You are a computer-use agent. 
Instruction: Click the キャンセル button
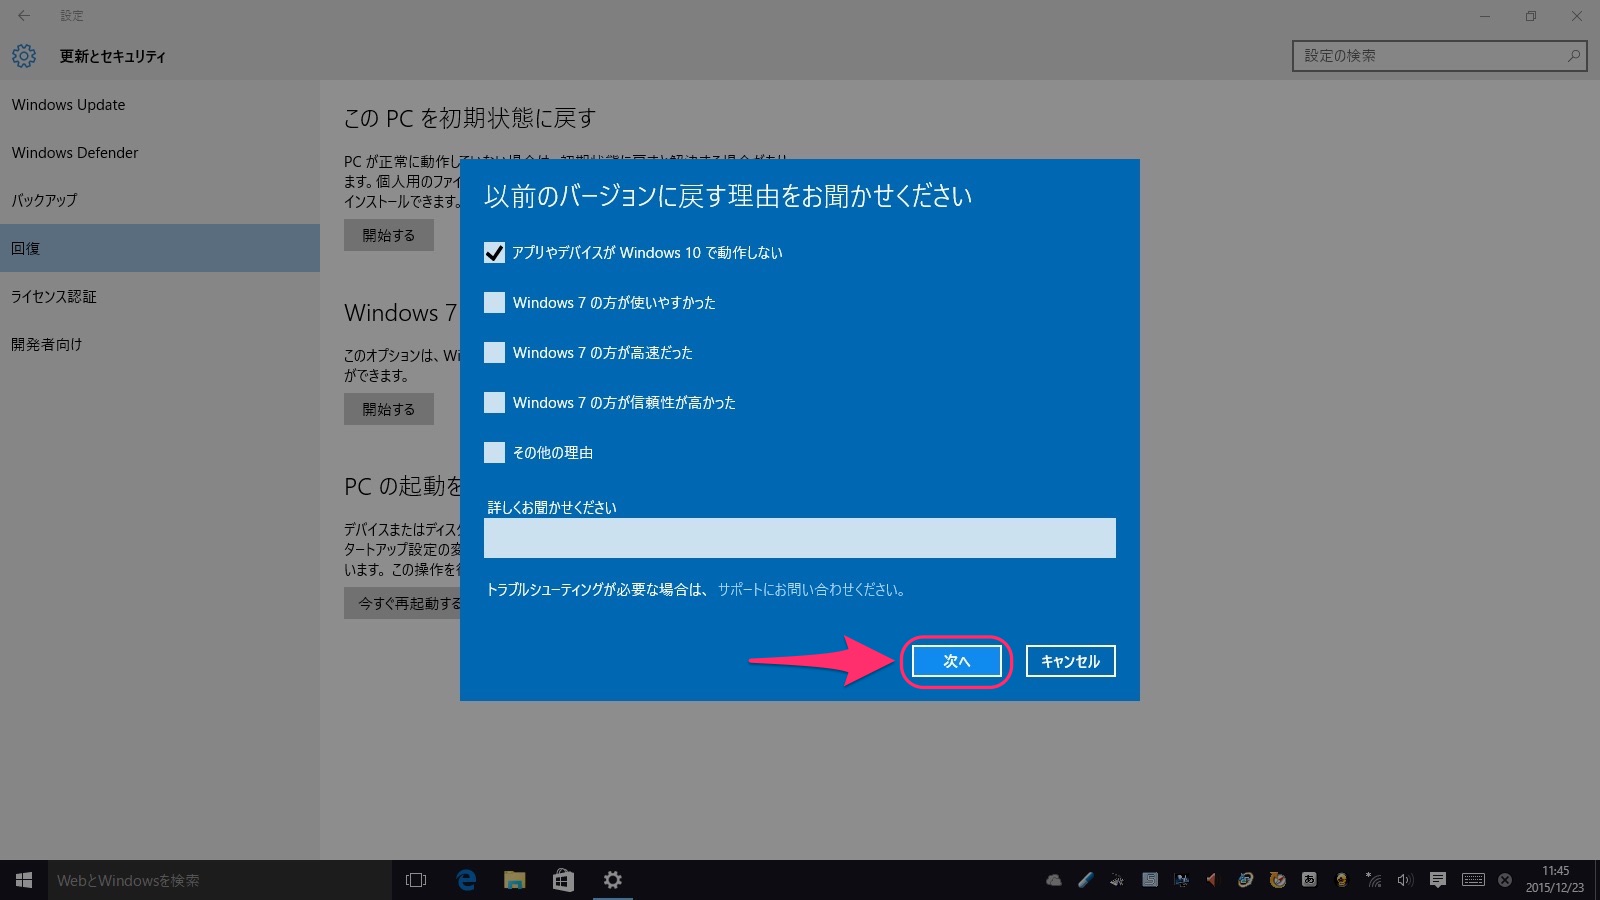click(1070, 661)
